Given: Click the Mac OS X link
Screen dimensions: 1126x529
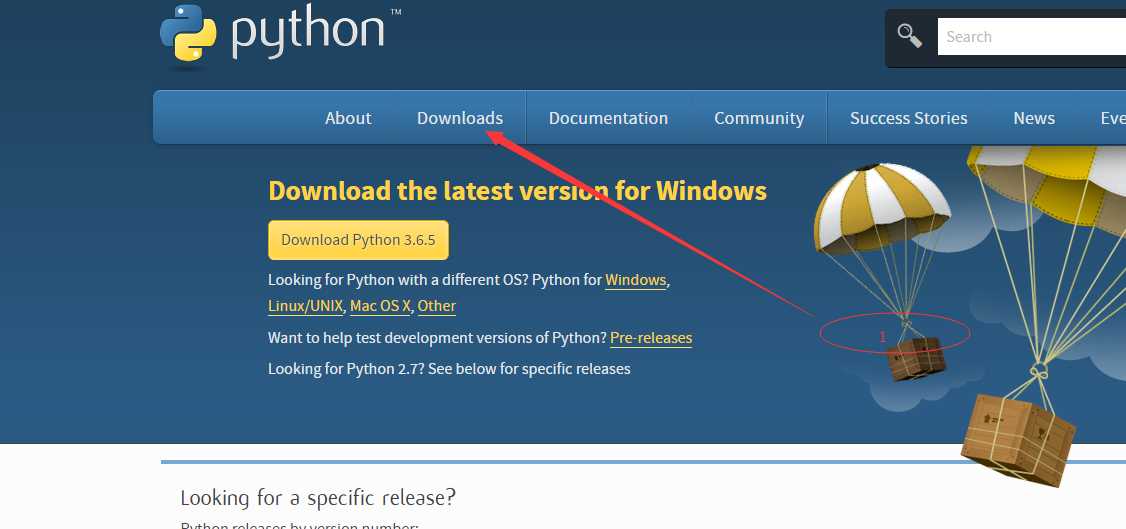Looking at the screenshot, I should [380, 306].
